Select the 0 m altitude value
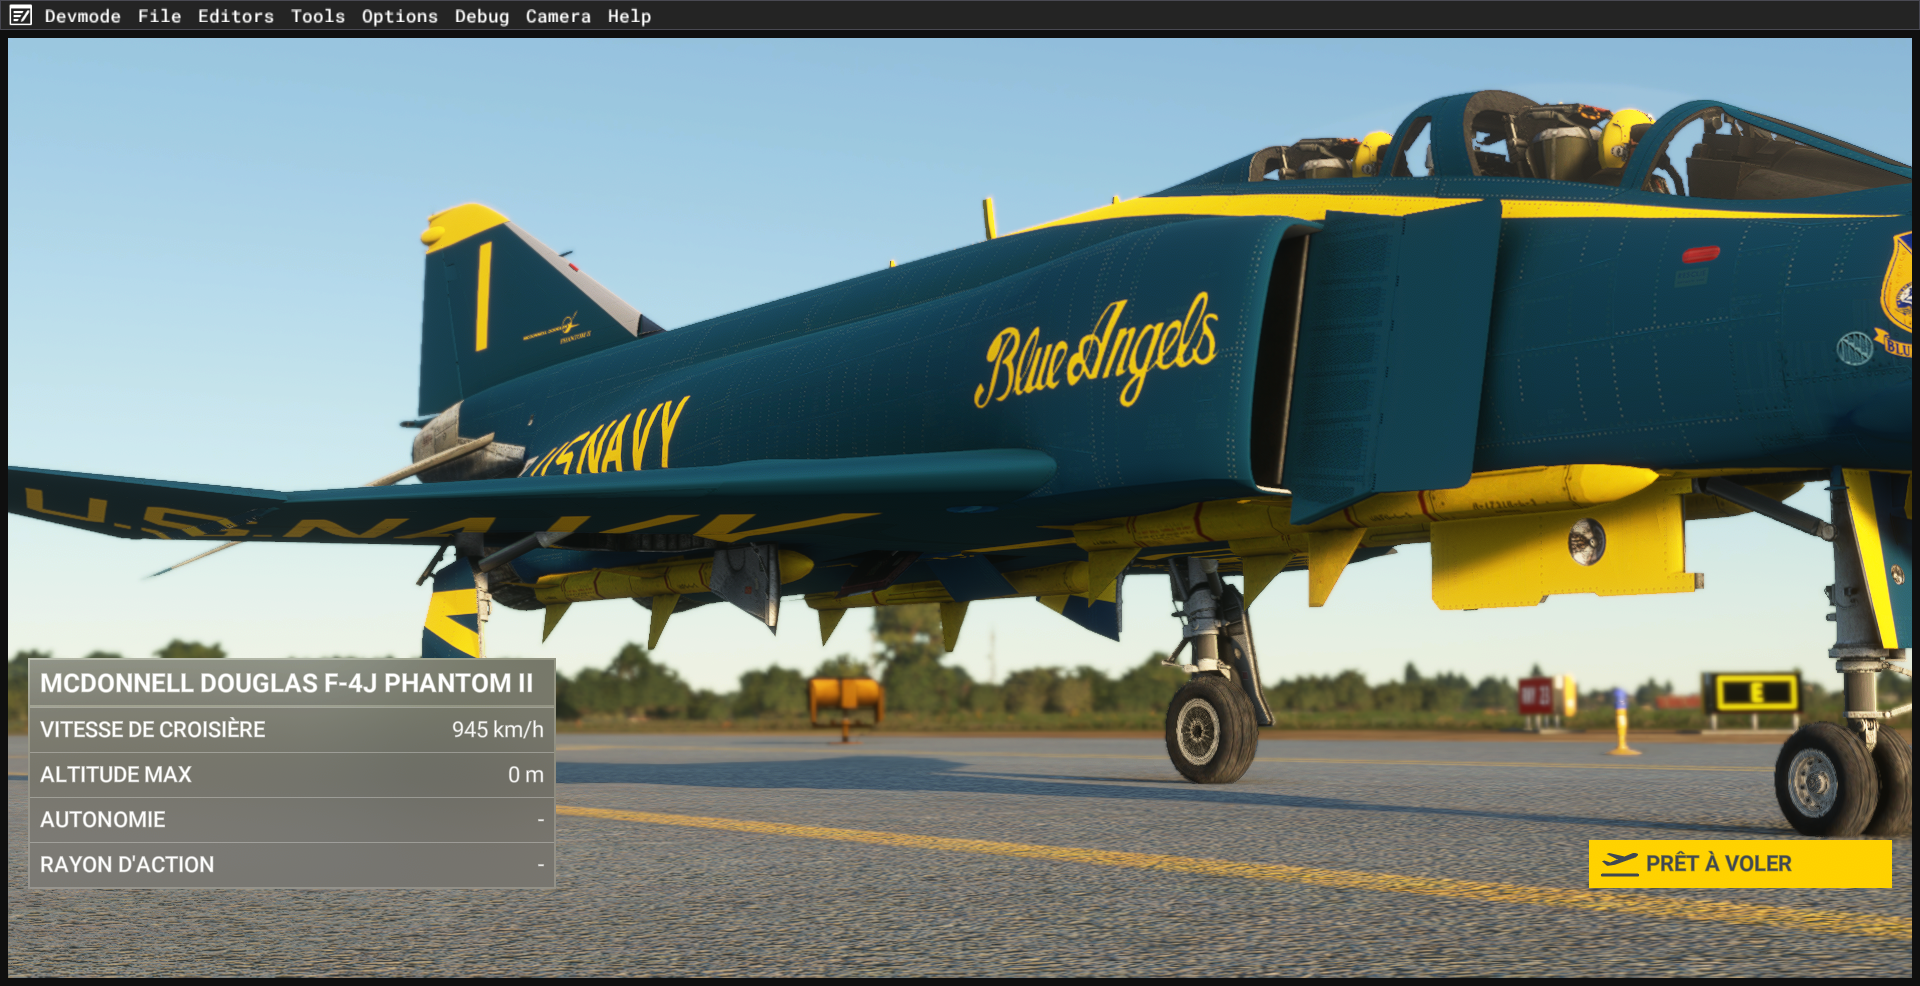 (526, 774)
